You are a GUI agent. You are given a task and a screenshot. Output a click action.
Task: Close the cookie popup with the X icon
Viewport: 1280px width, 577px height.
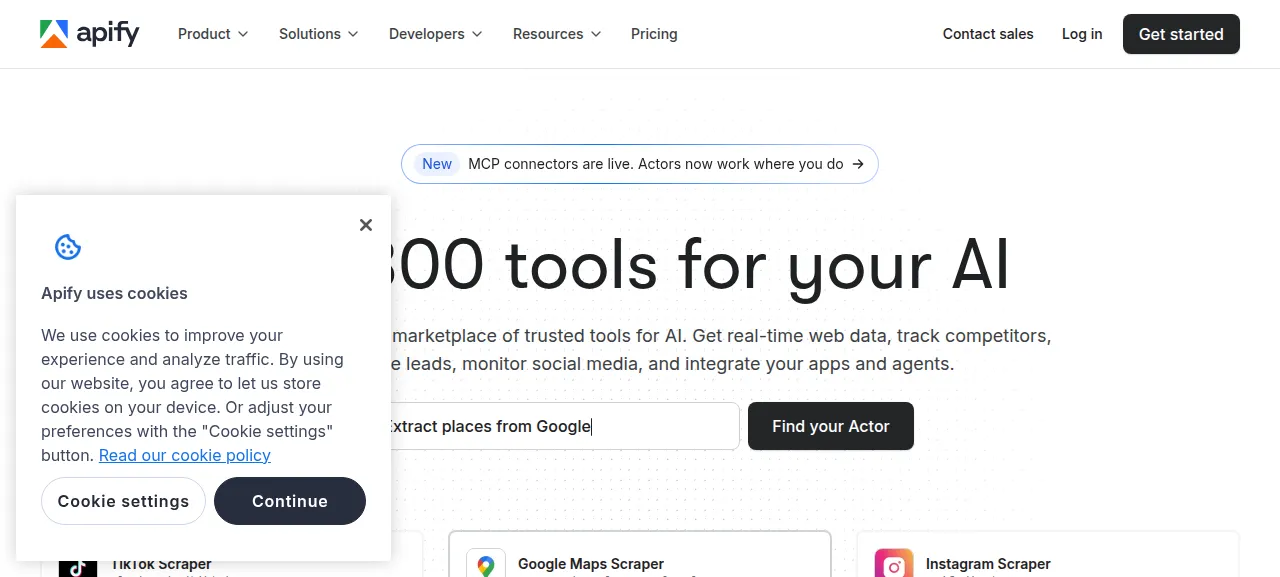click(x=366, y=225)
